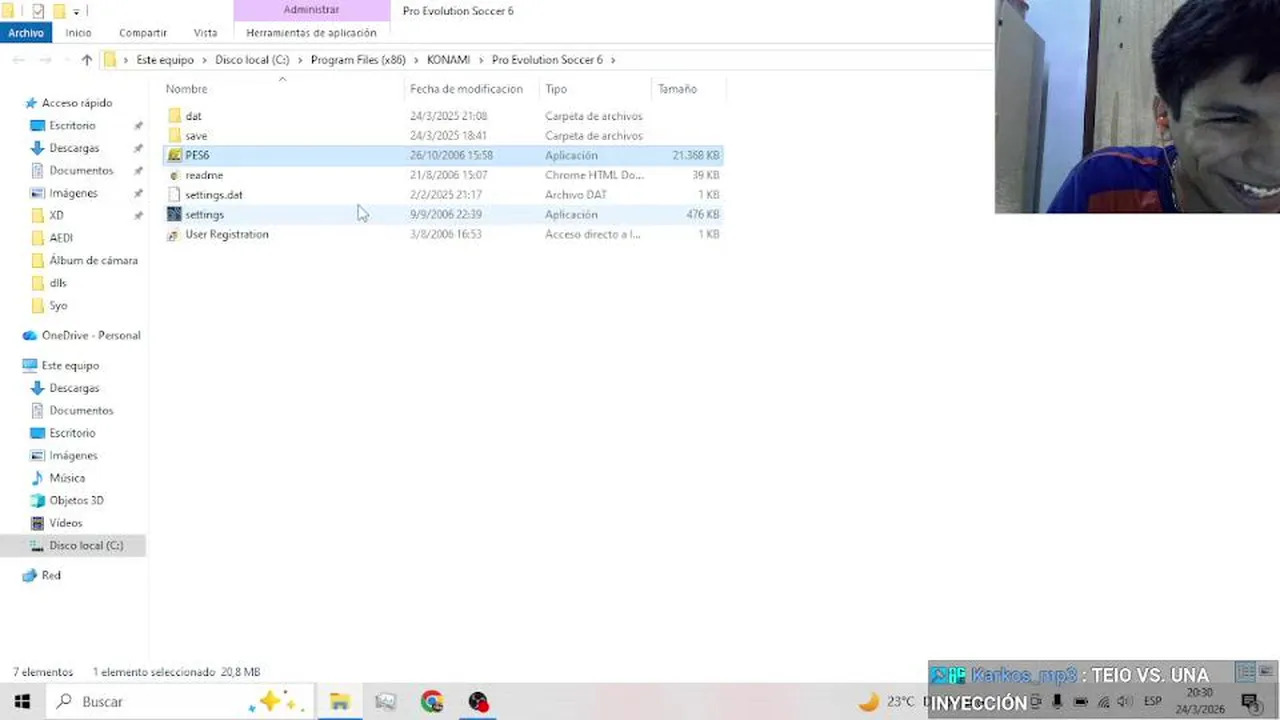Click Program Files (x86) in the breadcrumb

pyautogui.click(x=358, y=60)
